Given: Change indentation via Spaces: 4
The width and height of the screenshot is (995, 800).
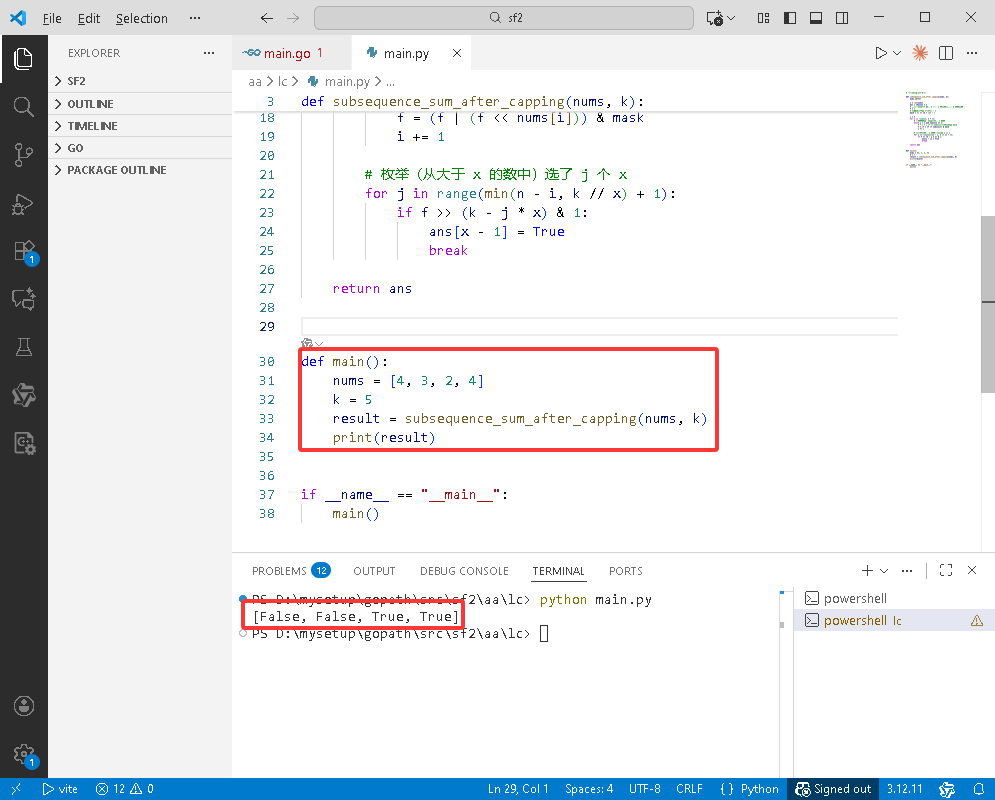Looking at the screenshot, I should [x=589, y=789].
